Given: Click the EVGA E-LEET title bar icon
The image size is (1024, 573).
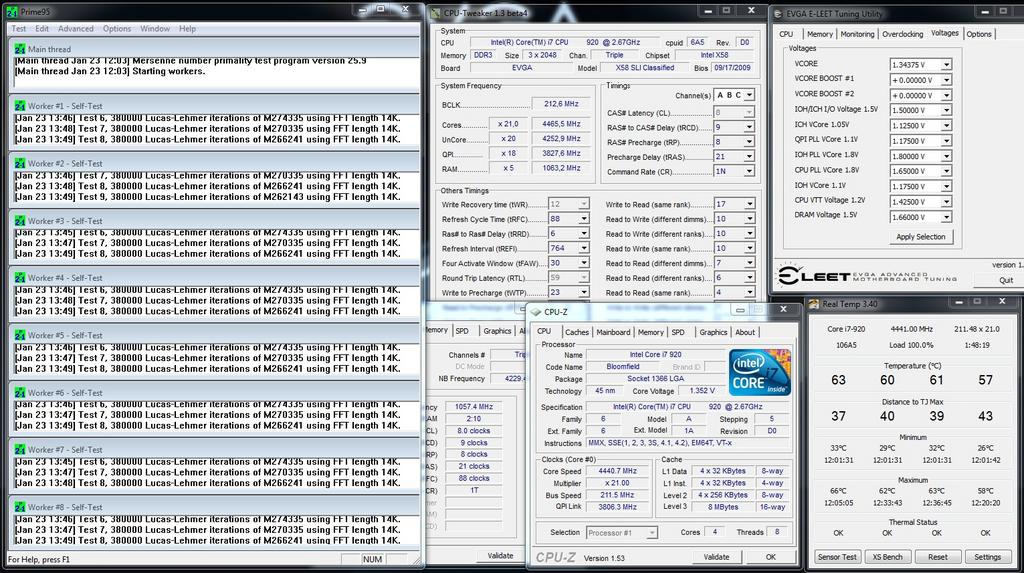Looking at the screenshot, I should click(779, 12).
